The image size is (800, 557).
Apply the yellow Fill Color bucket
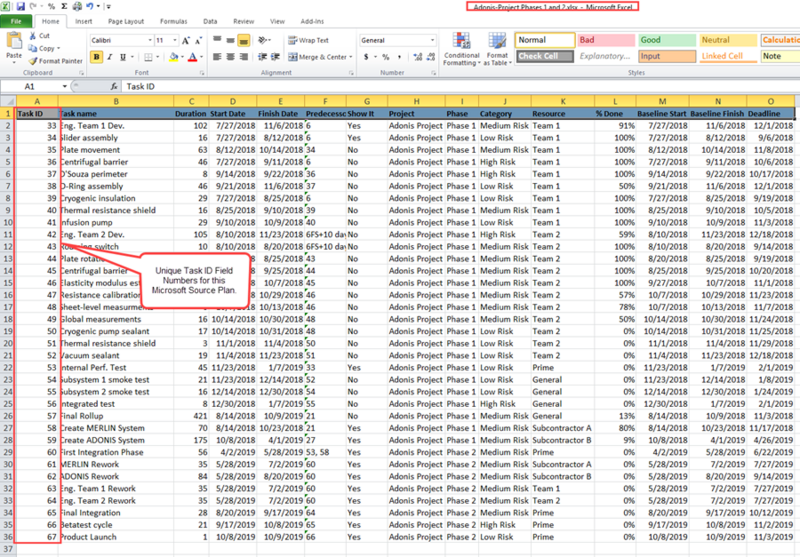(173, 57)
